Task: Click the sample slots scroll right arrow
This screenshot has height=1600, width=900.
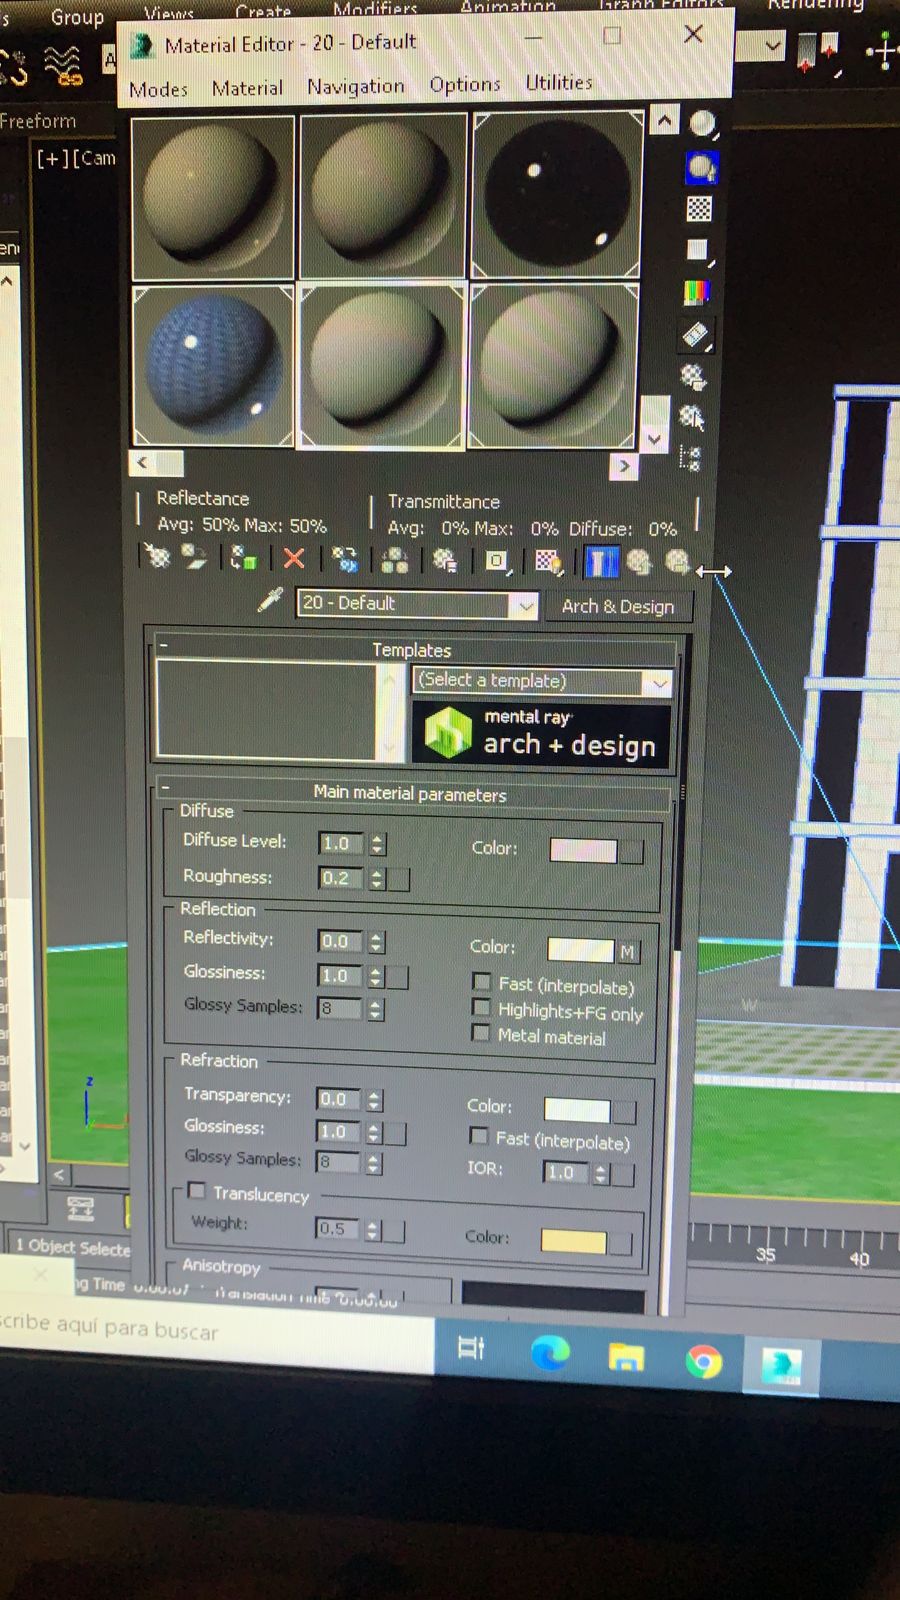Action: tap(623, 465)
